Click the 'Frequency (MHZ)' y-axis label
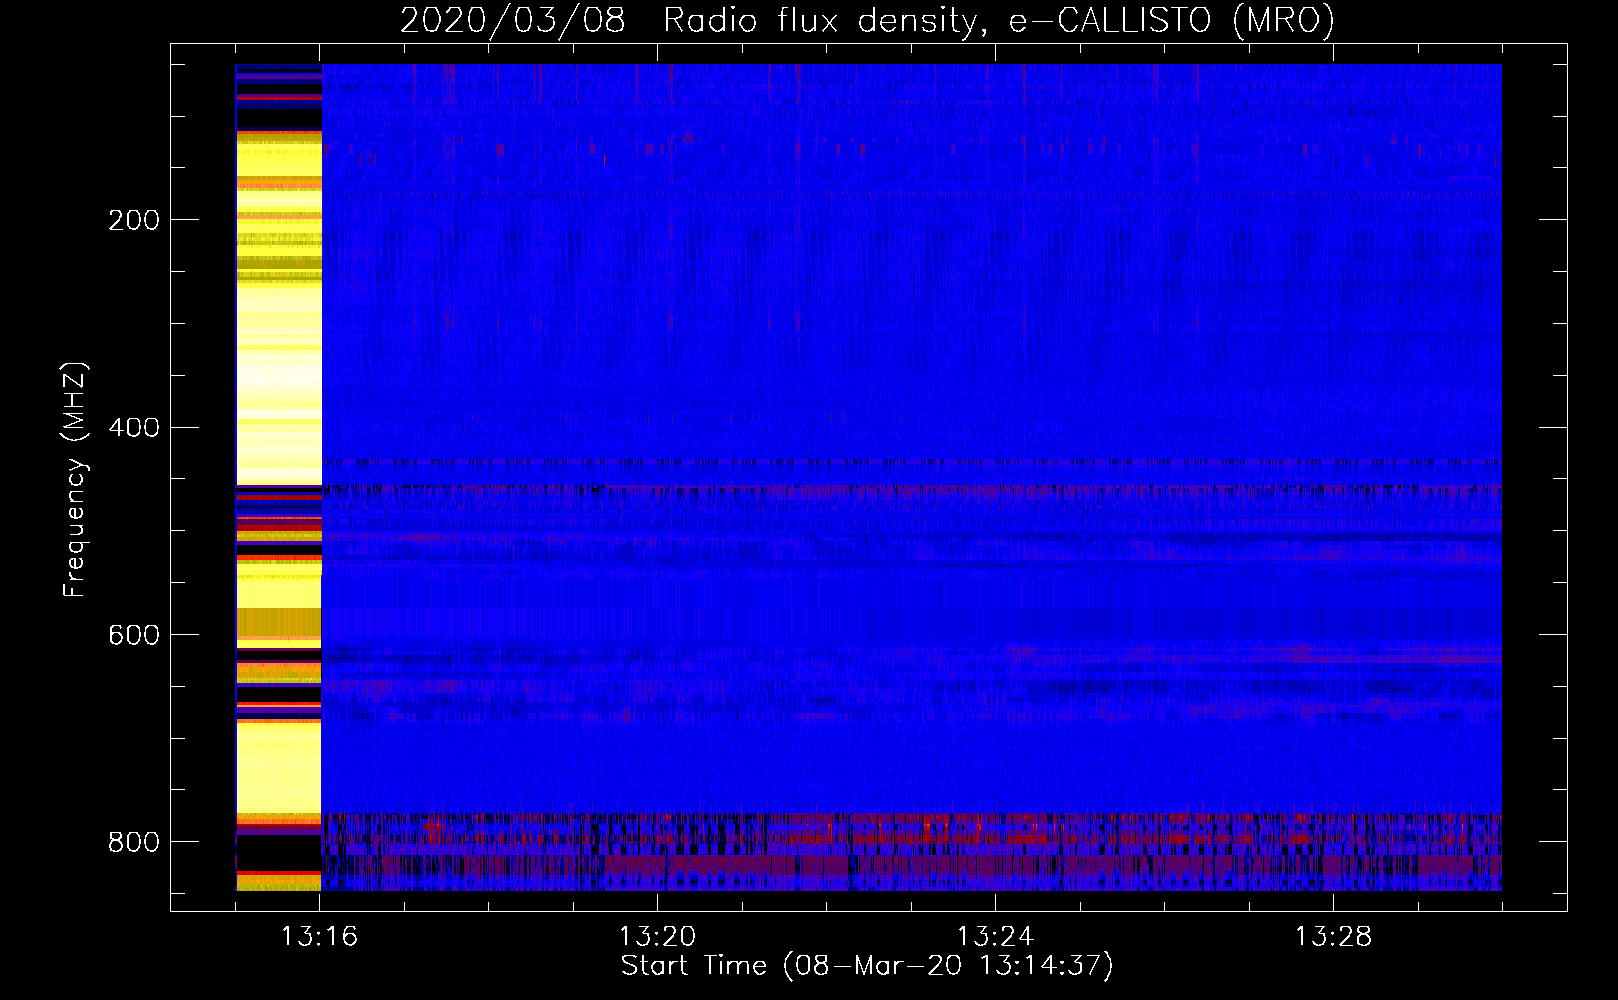 pyautogui.click(x=75, y=480)
